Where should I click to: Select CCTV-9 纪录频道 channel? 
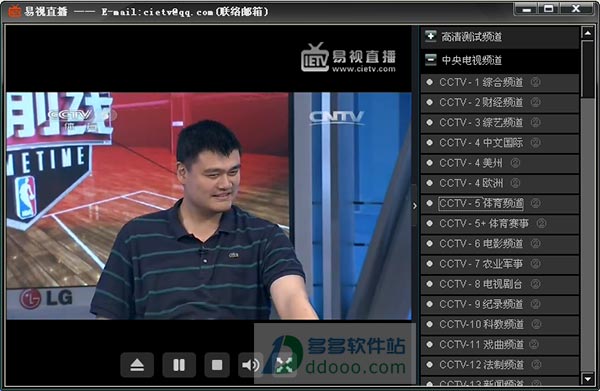pyautogui.click(x=500, y=305)
